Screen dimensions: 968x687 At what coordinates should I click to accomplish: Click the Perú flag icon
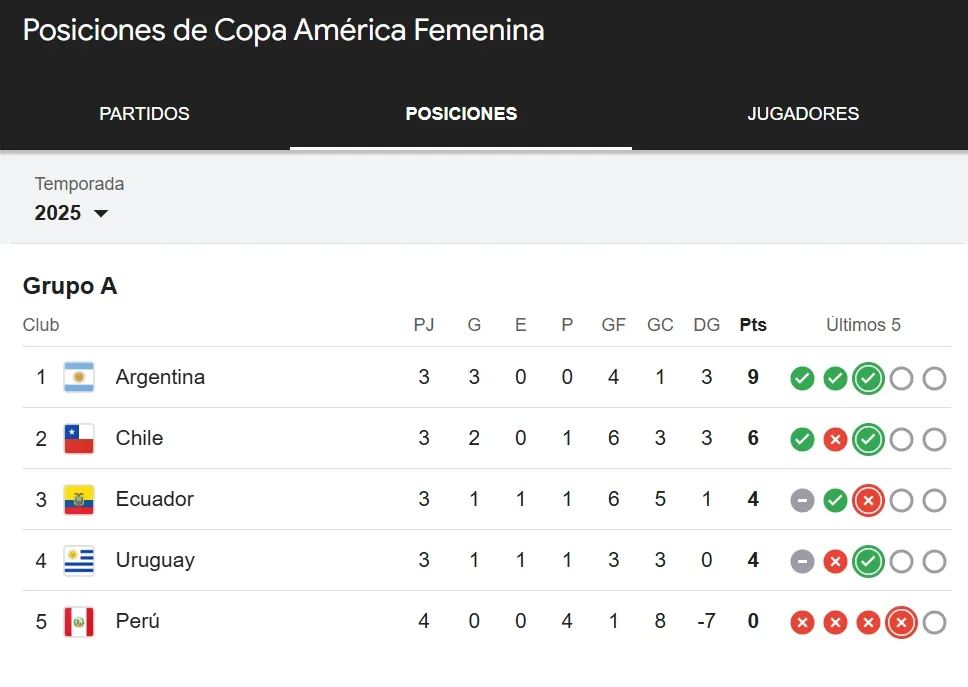click(x=77, y=622)
